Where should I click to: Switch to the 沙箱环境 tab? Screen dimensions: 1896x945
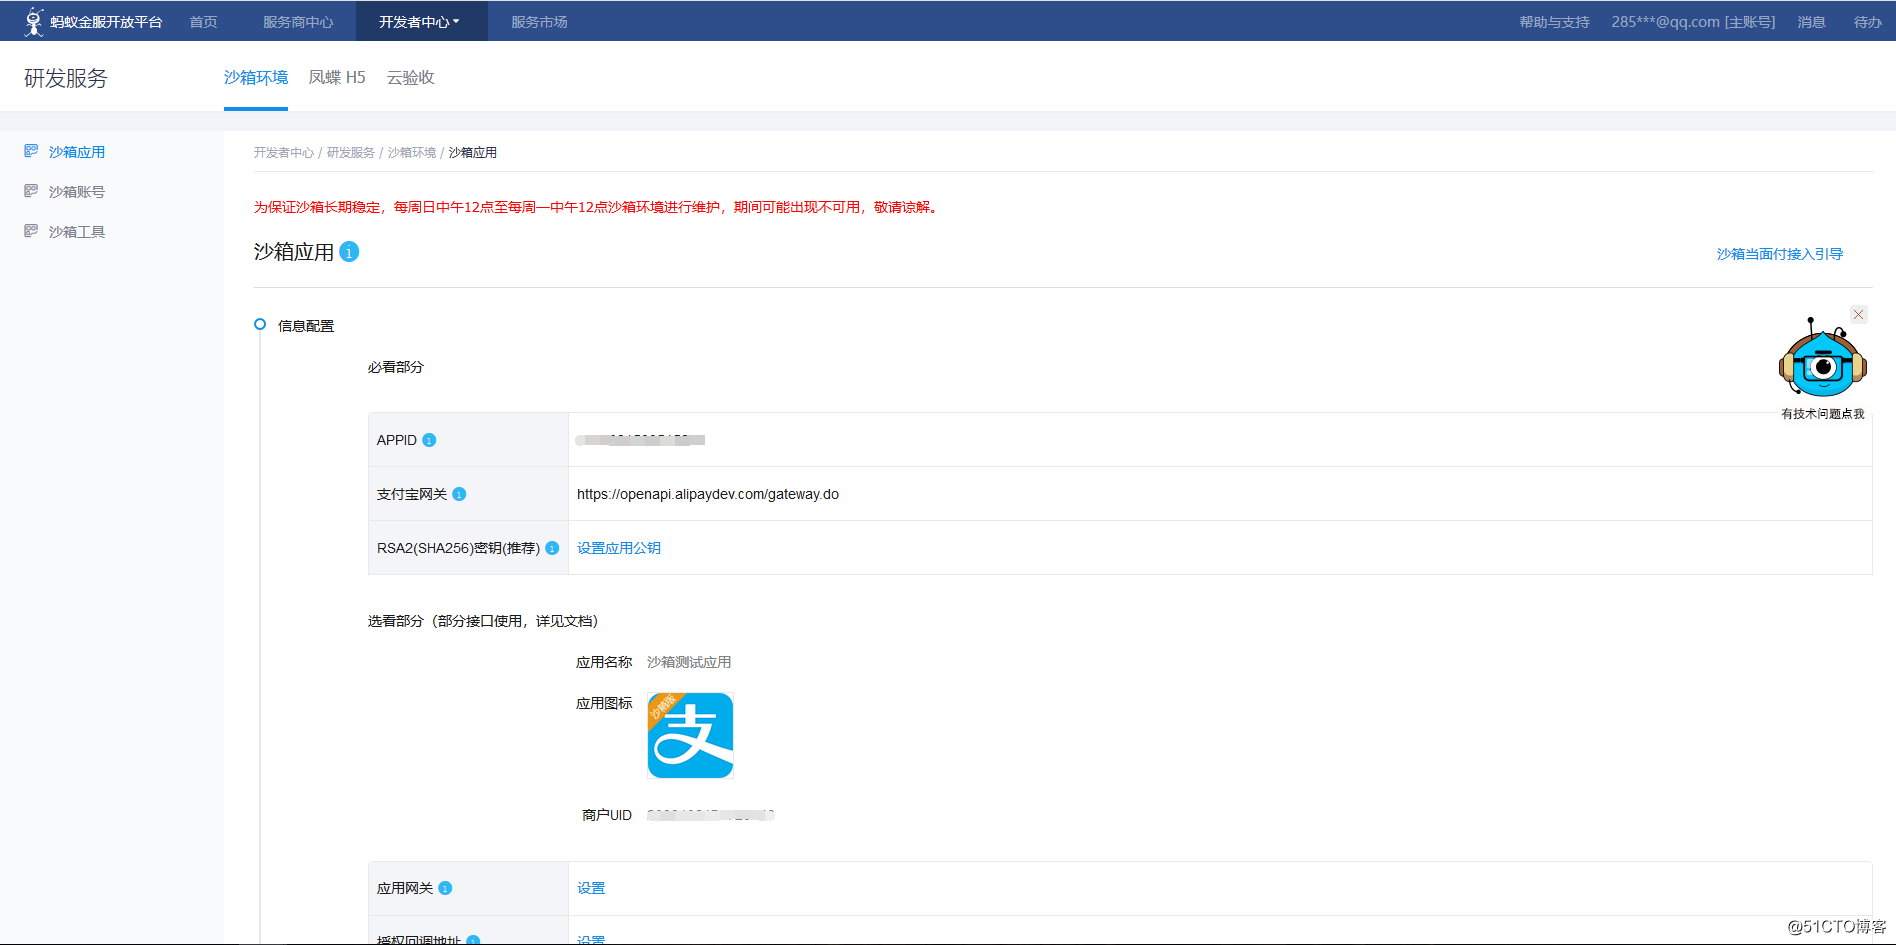(256, 77)
